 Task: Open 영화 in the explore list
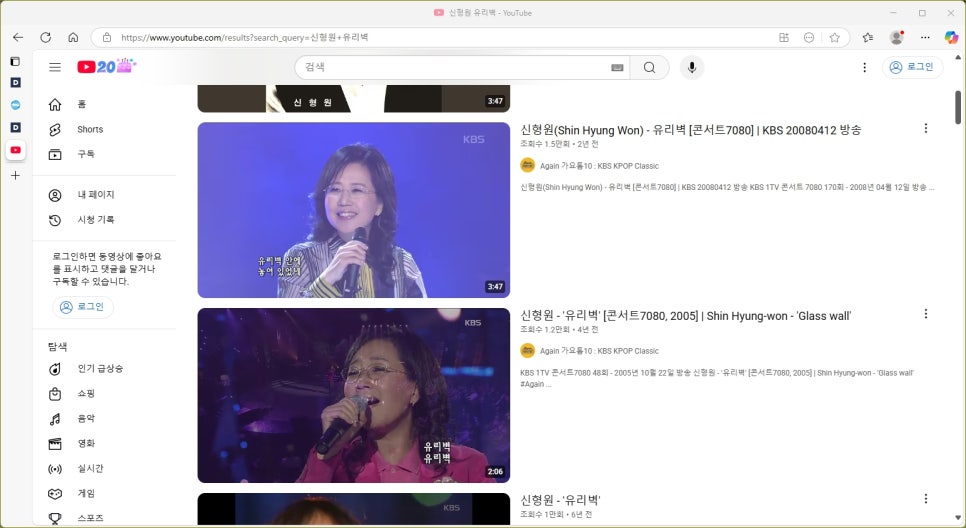pyautogui.click(x=105, y=444)
